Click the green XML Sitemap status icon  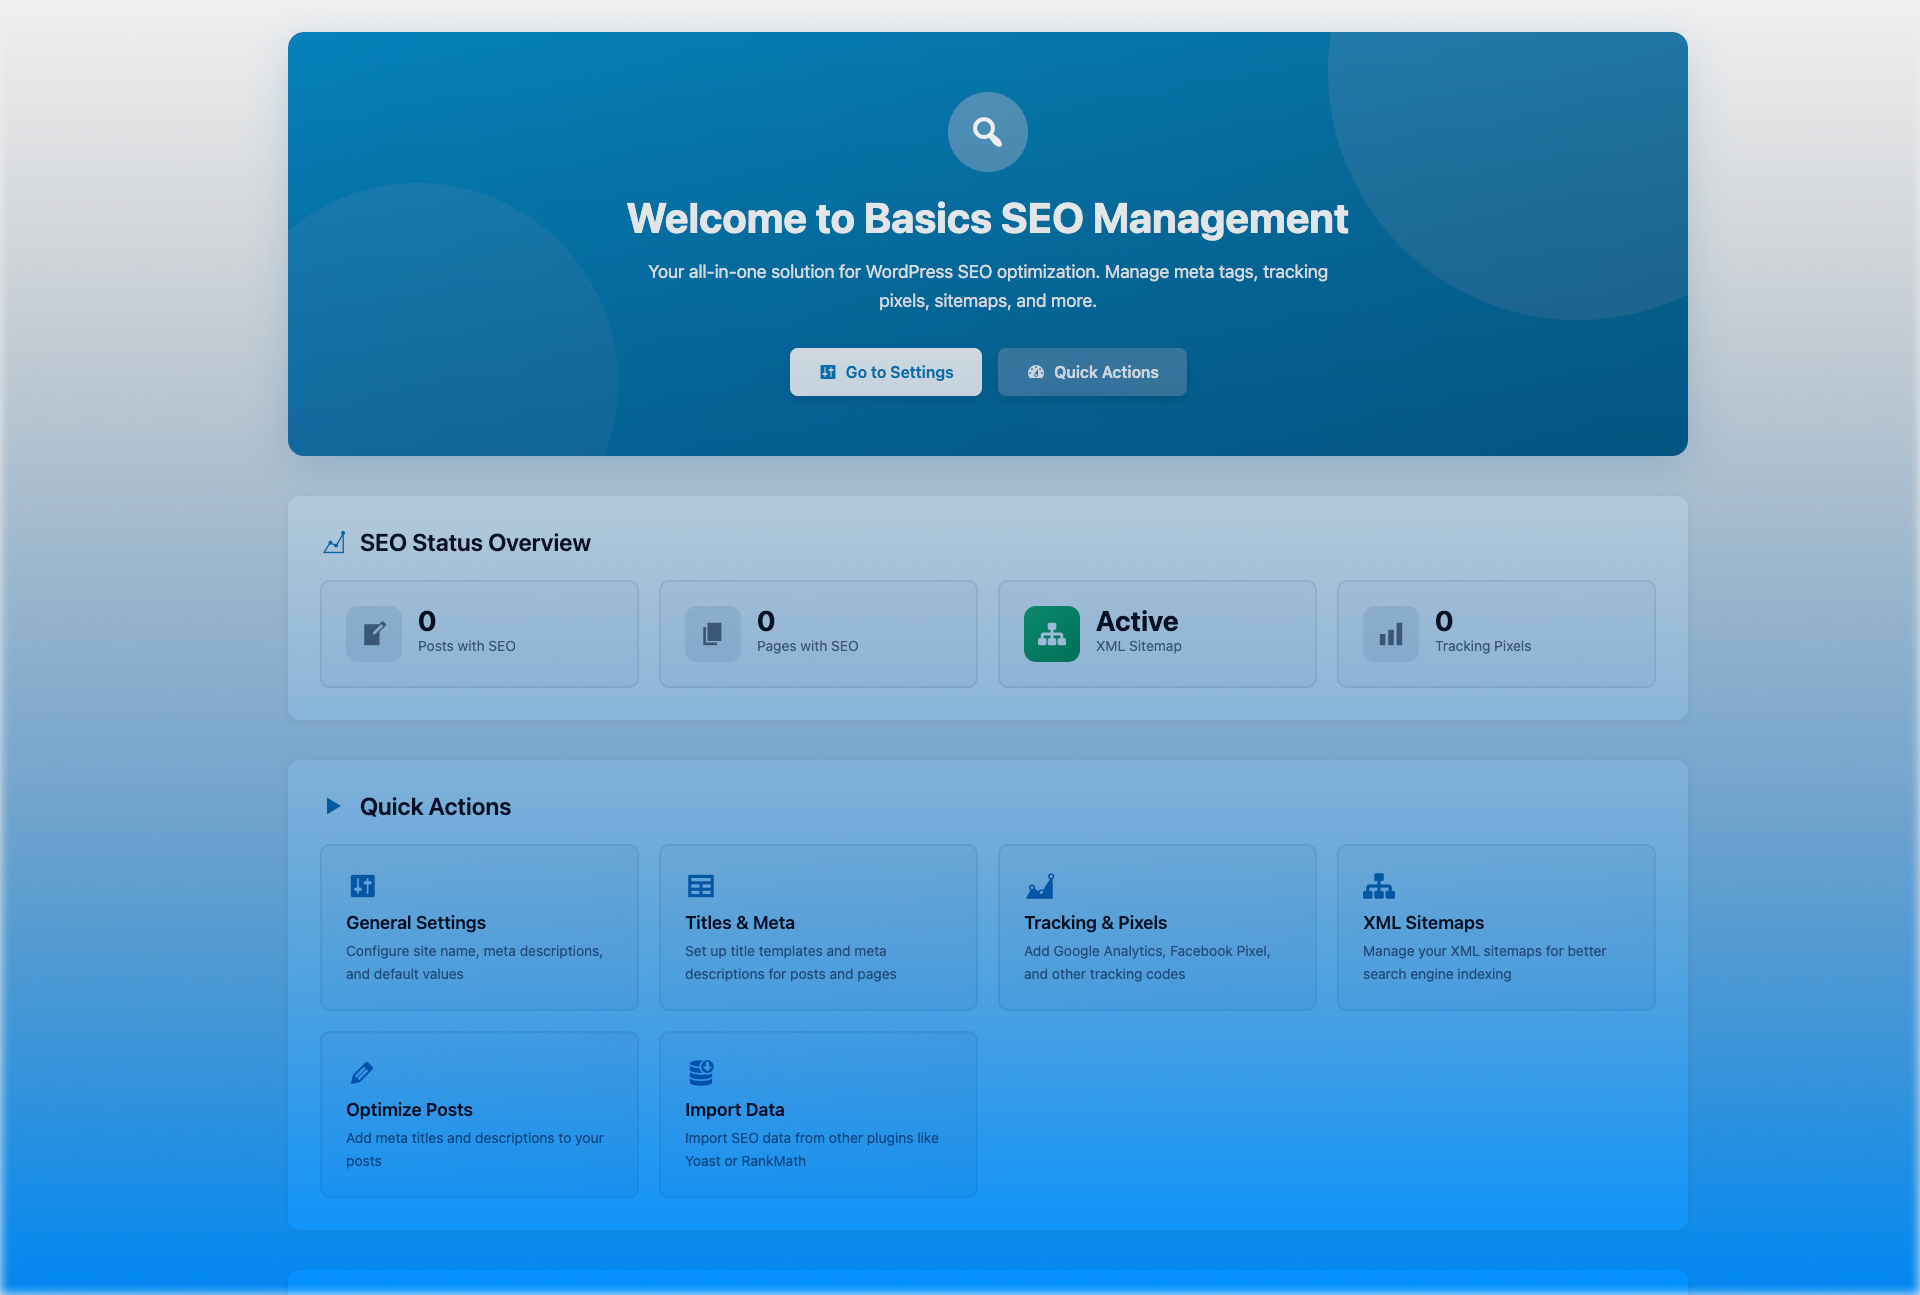coord(1051,634)
